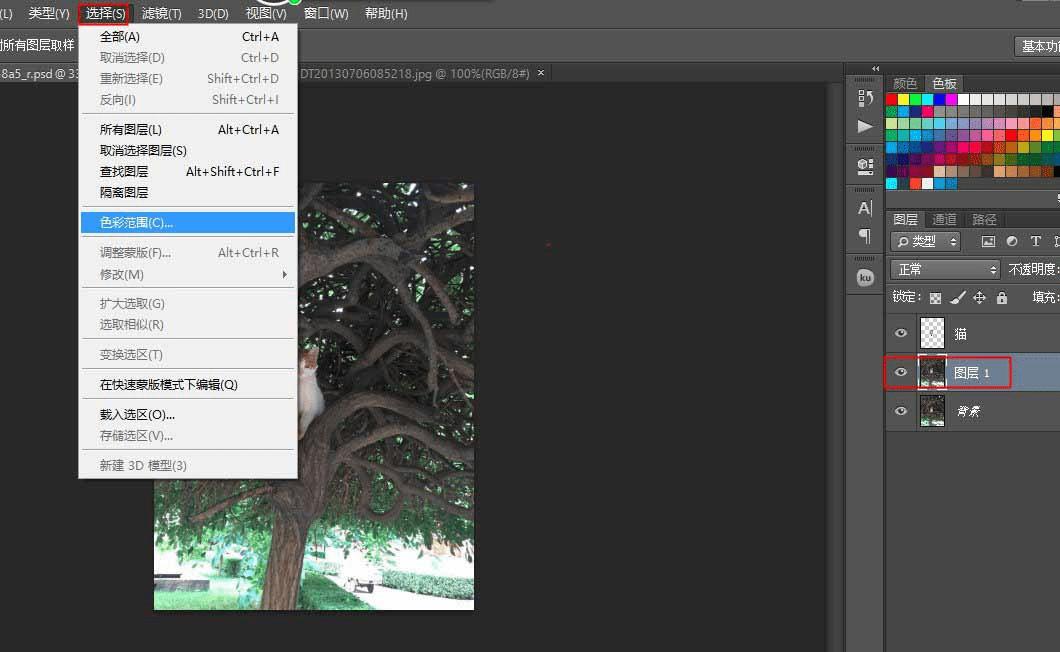Viewport: 1060px width, 652px height.
Task: Open the 类型(Y) menu
Action: (49, 14)
